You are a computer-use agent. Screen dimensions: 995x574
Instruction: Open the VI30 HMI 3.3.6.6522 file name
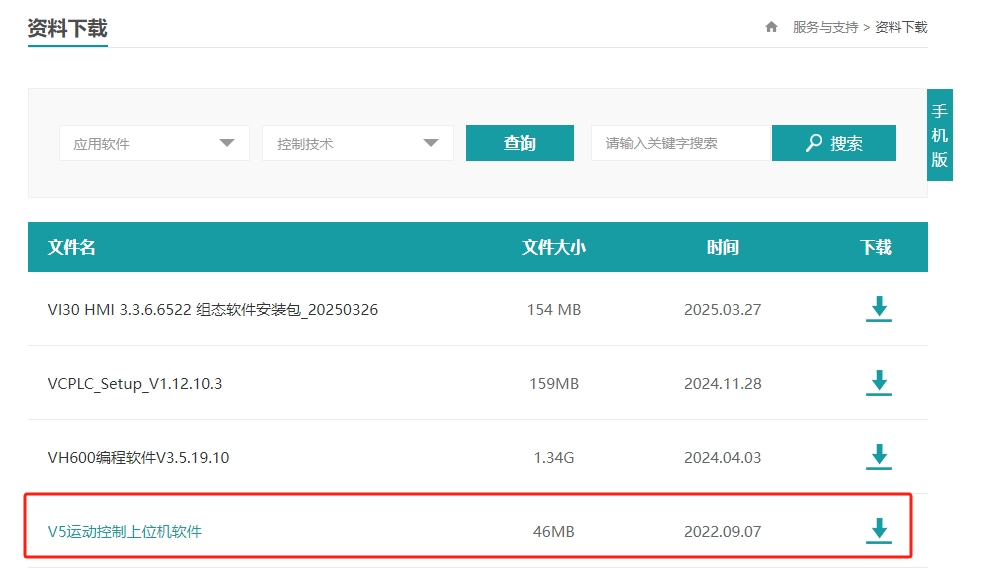tap(213, 309)
